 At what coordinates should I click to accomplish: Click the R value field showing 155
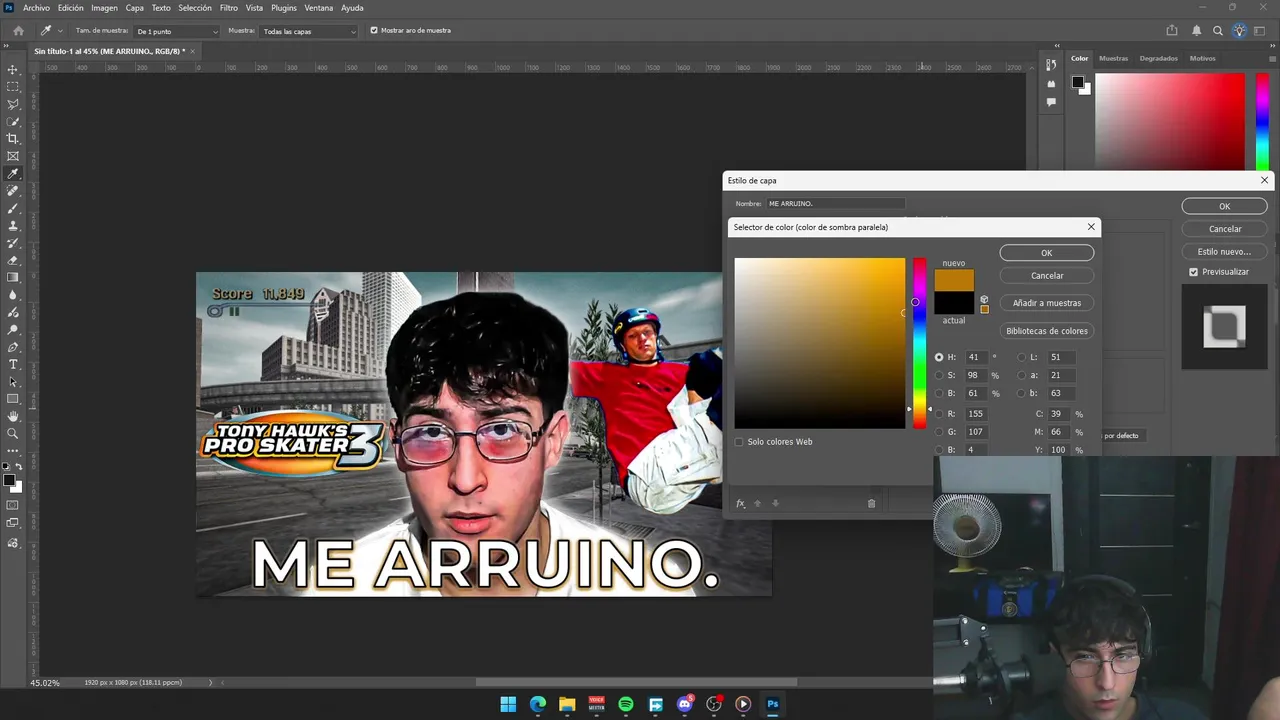pos(977,414)
